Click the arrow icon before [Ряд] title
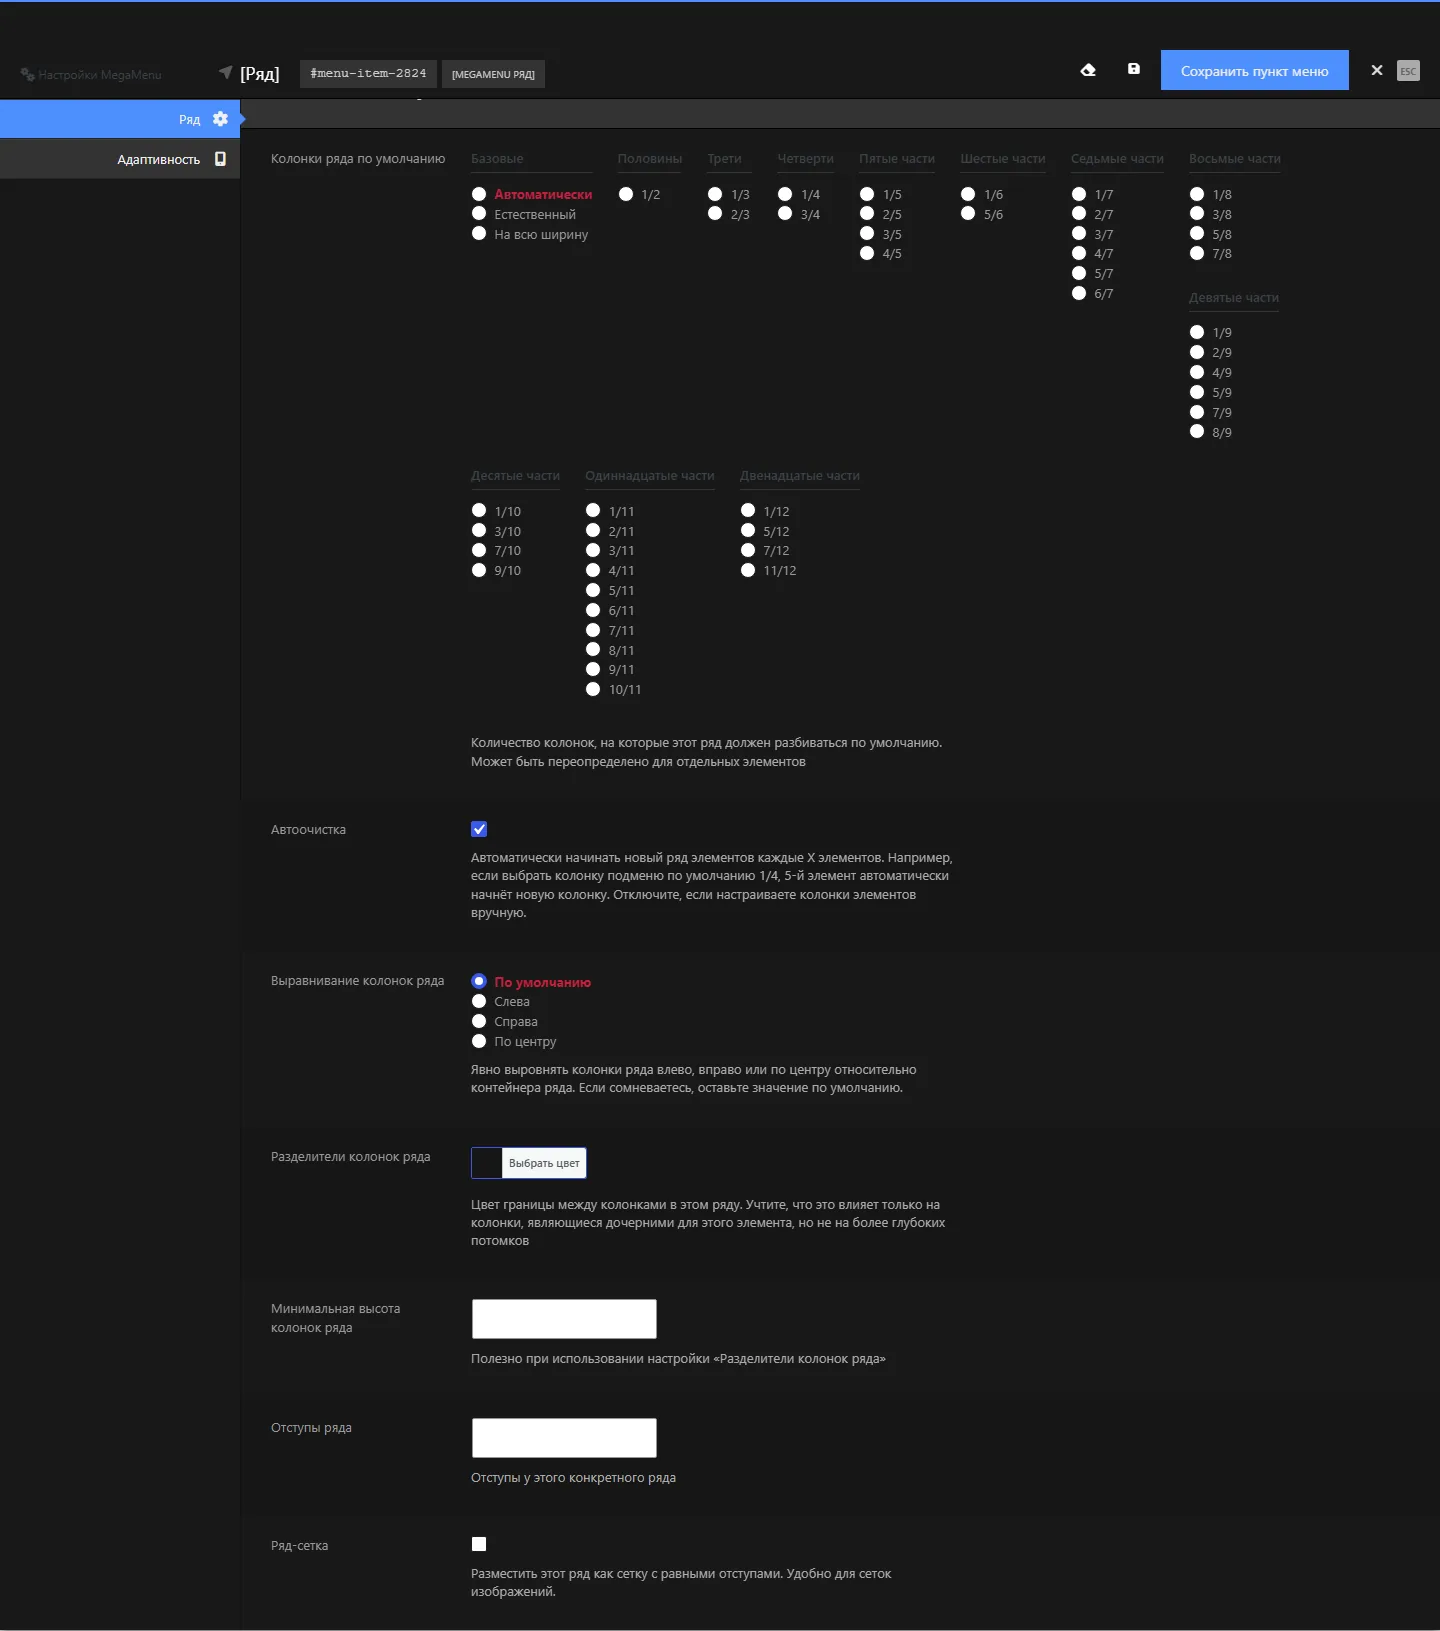The image size is (1440, 1631). pyautogui.click(x=225, y=72)
